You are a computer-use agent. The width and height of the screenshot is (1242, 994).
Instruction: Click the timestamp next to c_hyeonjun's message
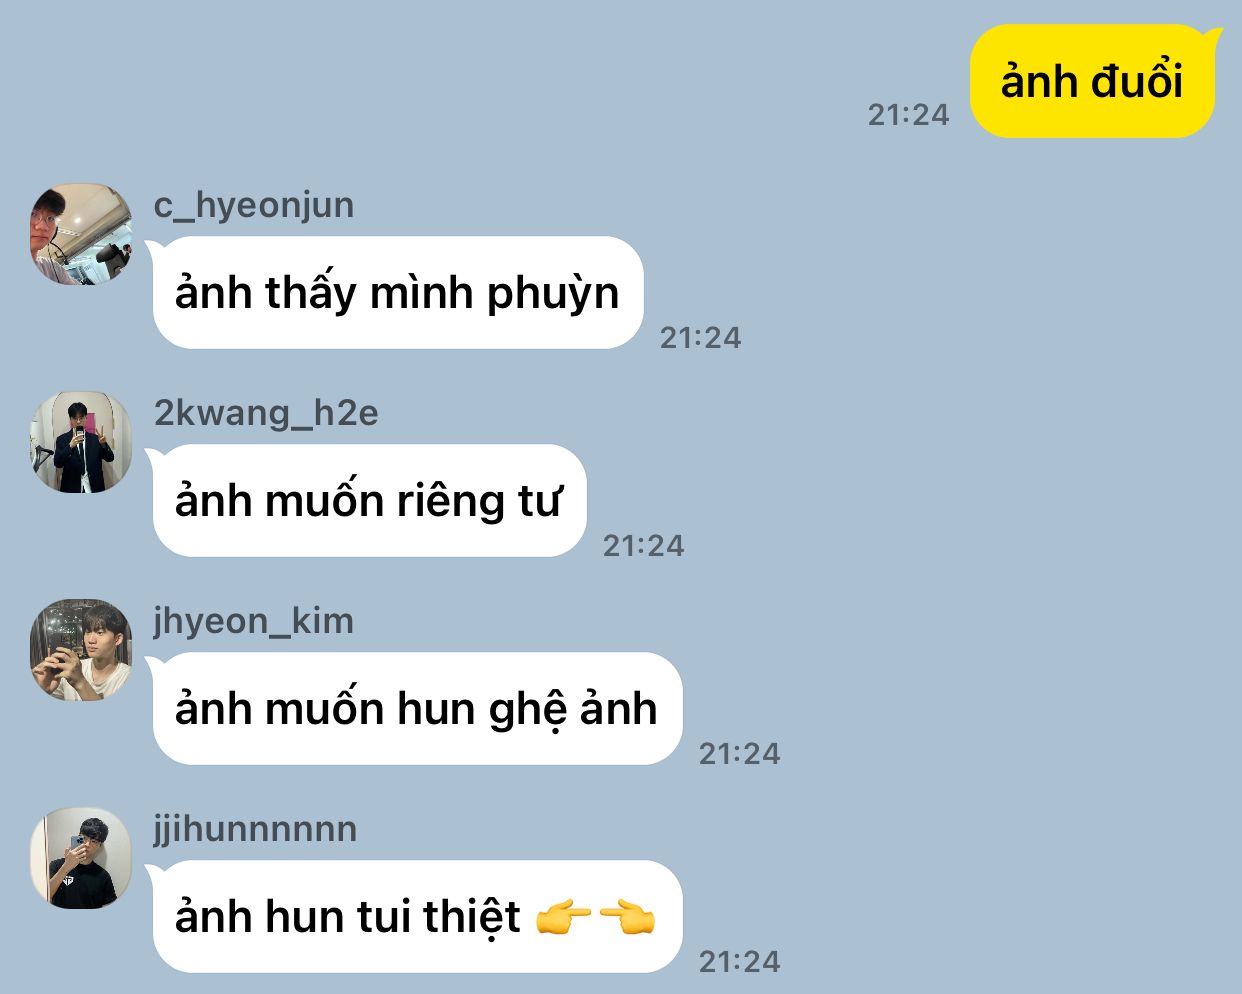pyautogui.click(x=700, y=338)
